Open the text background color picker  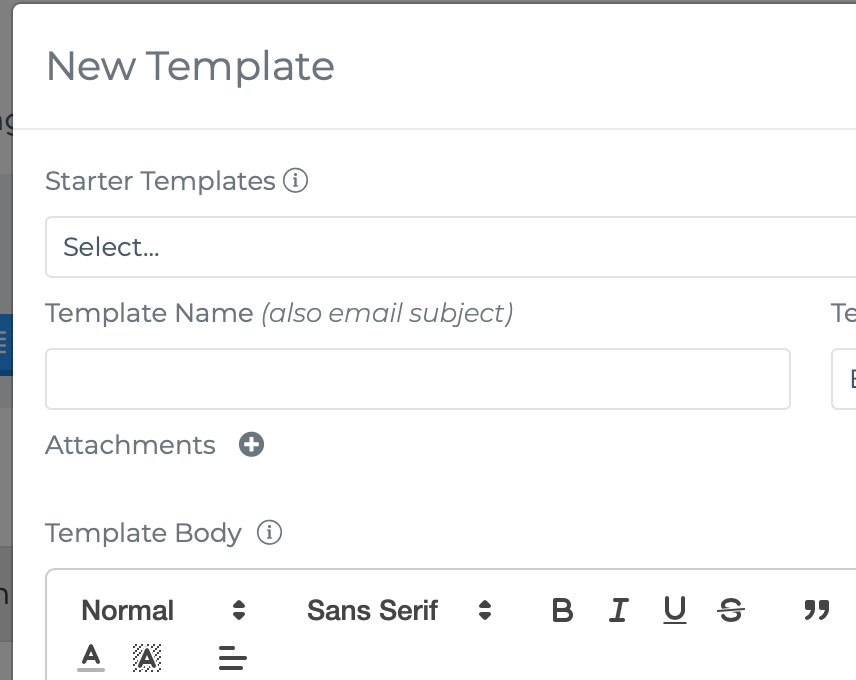(147, 657)
